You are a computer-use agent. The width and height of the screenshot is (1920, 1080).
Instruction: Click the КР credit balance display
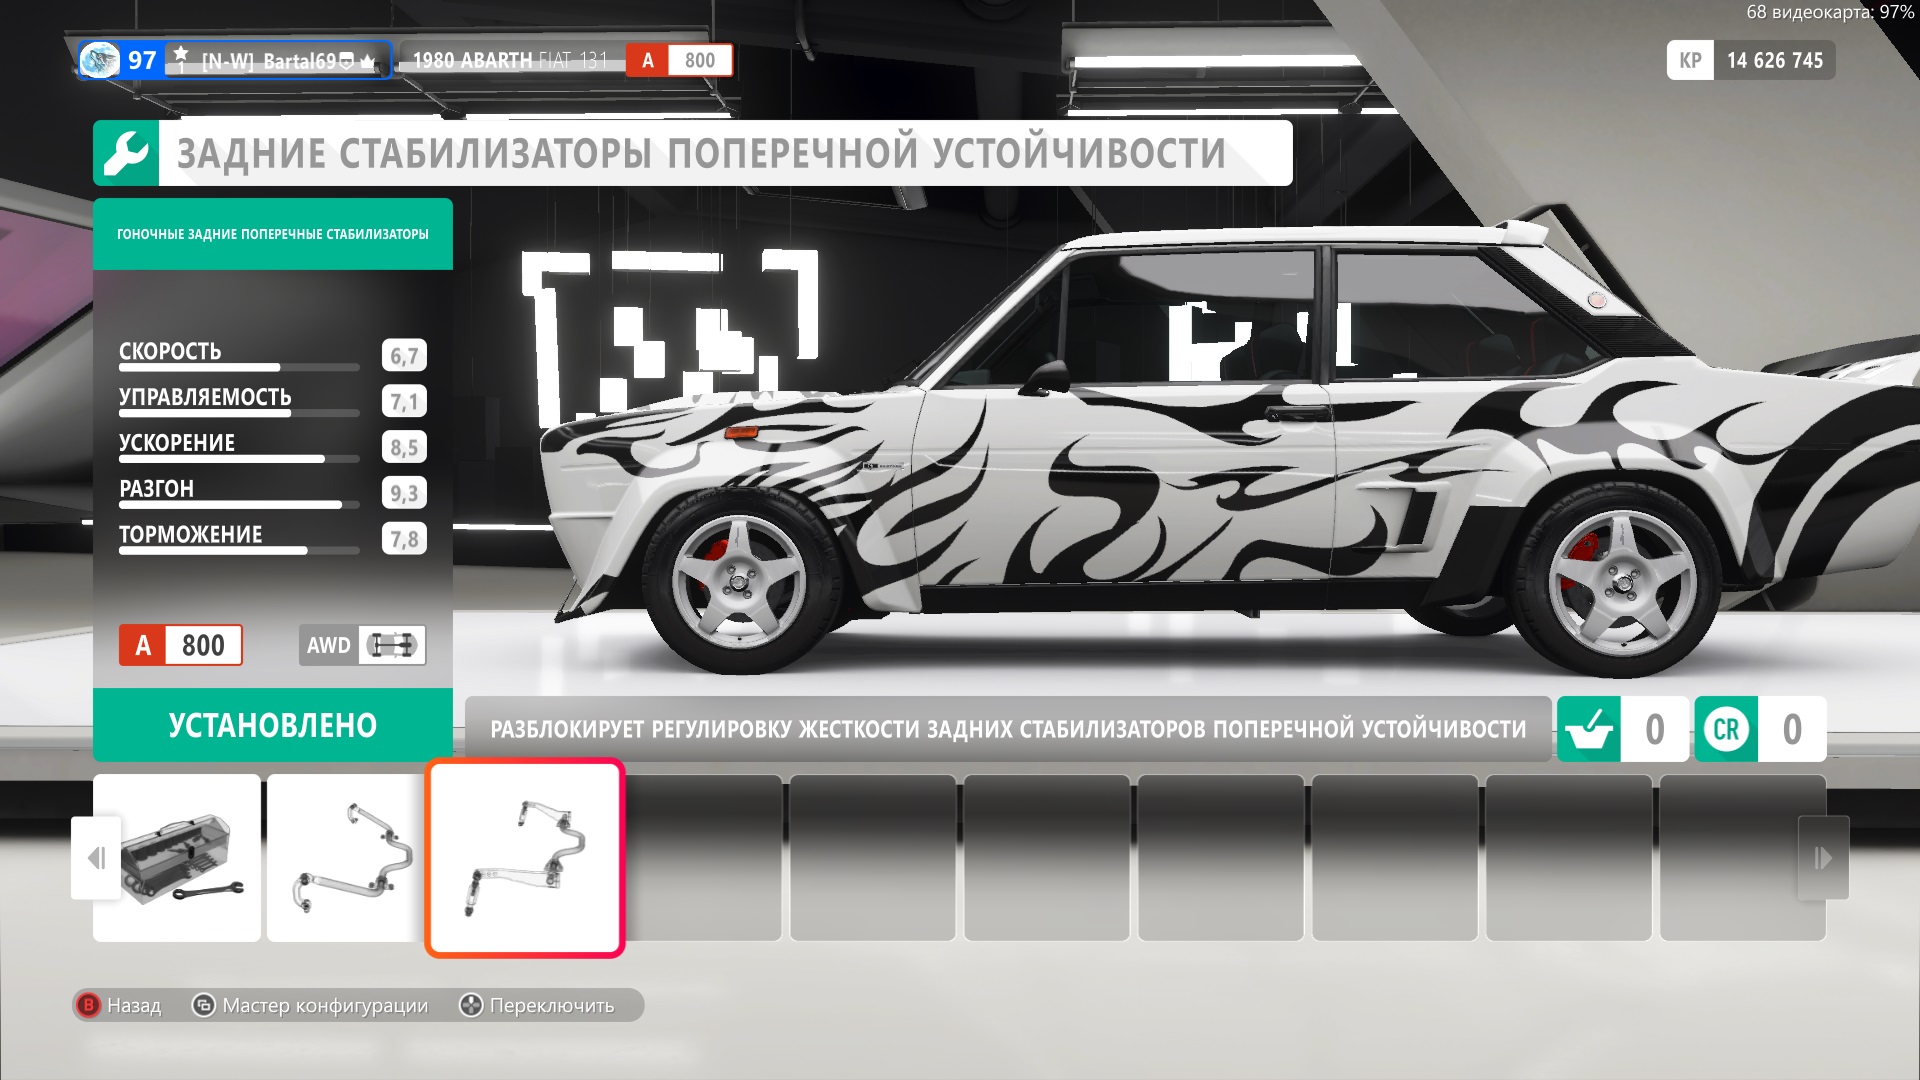pyautogui.click(x=1750, y=60)
